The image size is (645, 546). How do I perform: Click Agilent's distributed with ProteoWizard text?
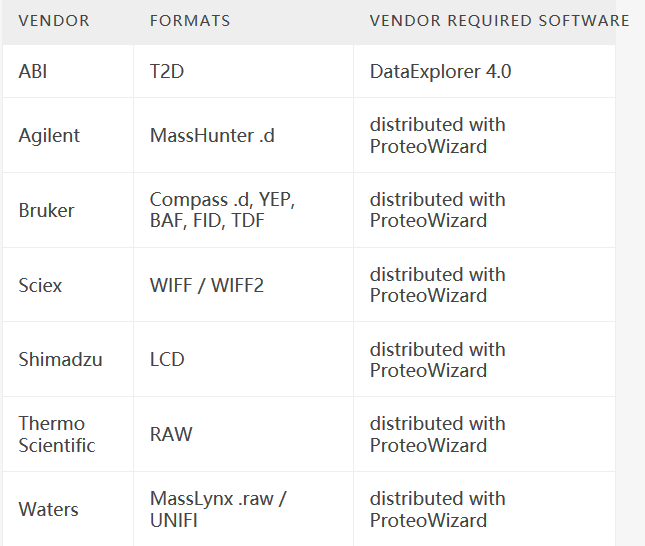437,135
